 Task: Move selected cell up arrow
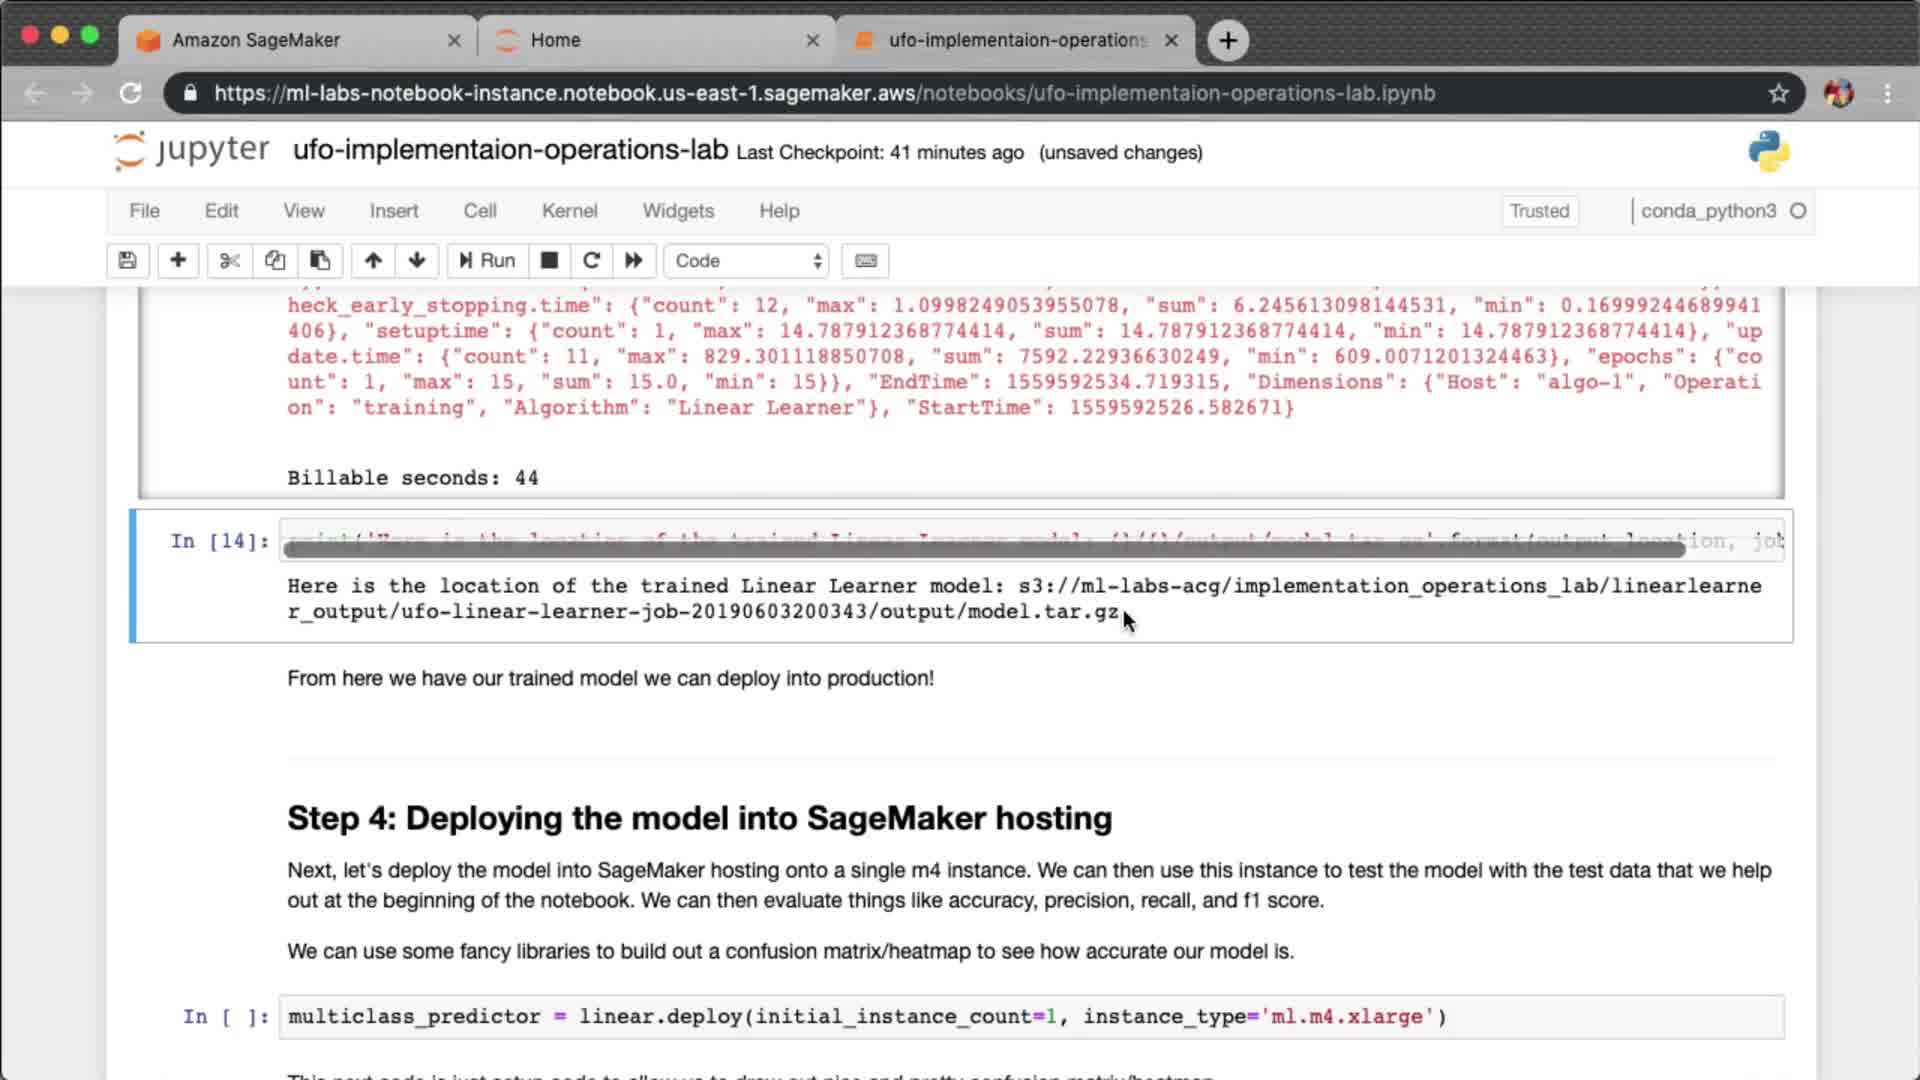373,261
